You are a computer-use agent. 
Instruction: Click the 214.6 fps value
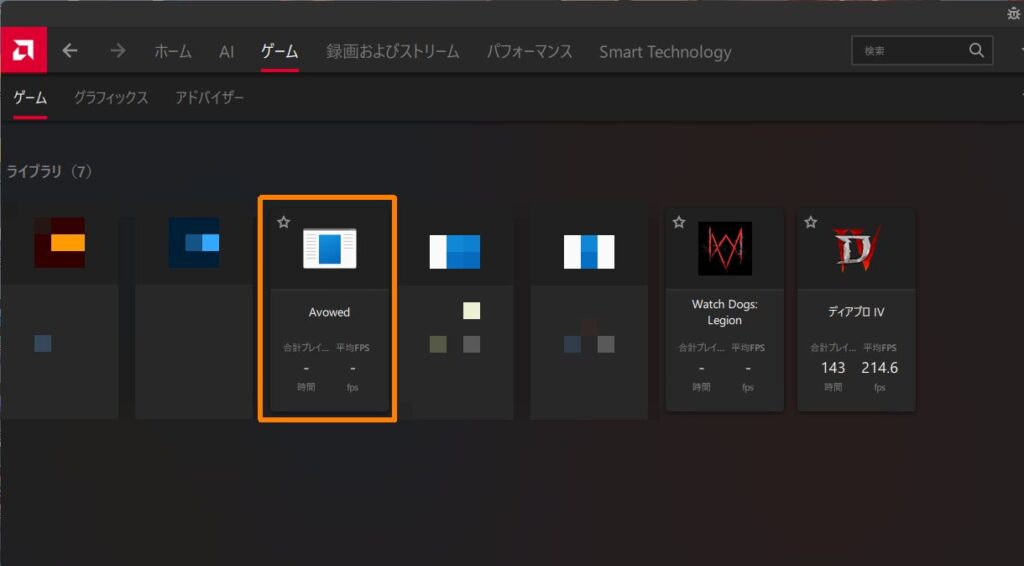(880, 368)
